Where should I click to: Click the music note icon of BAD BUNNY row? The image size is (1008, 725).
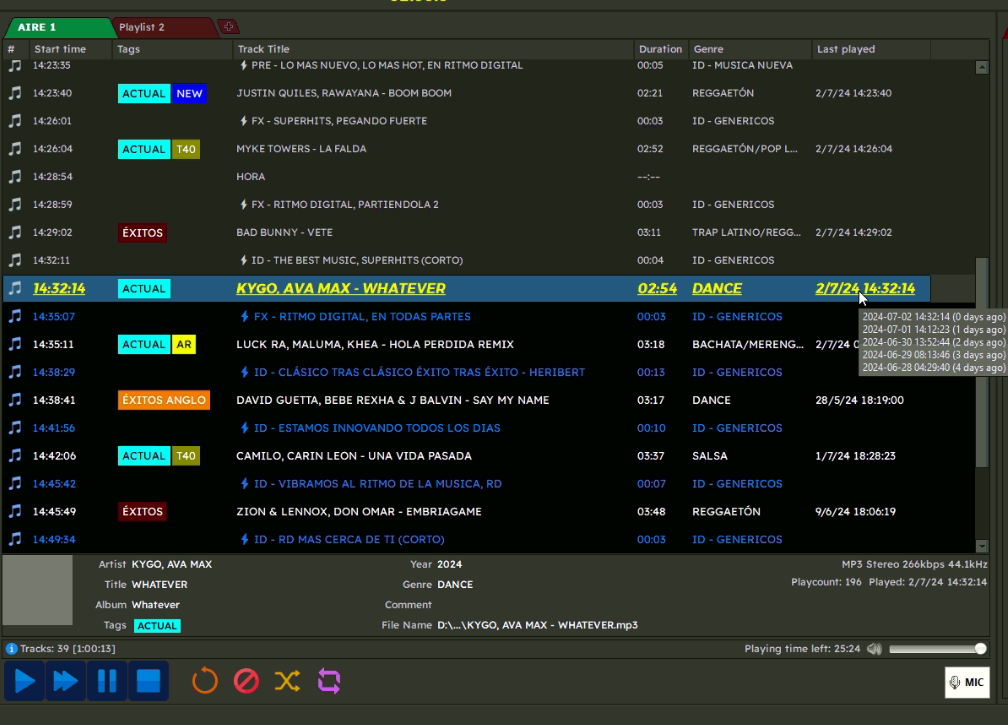coord(15,233)
